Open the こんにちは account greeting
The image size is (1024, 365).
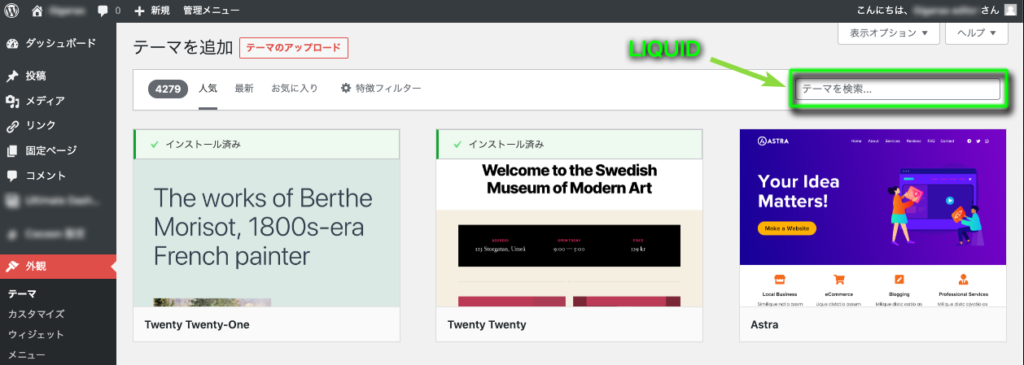935,10
